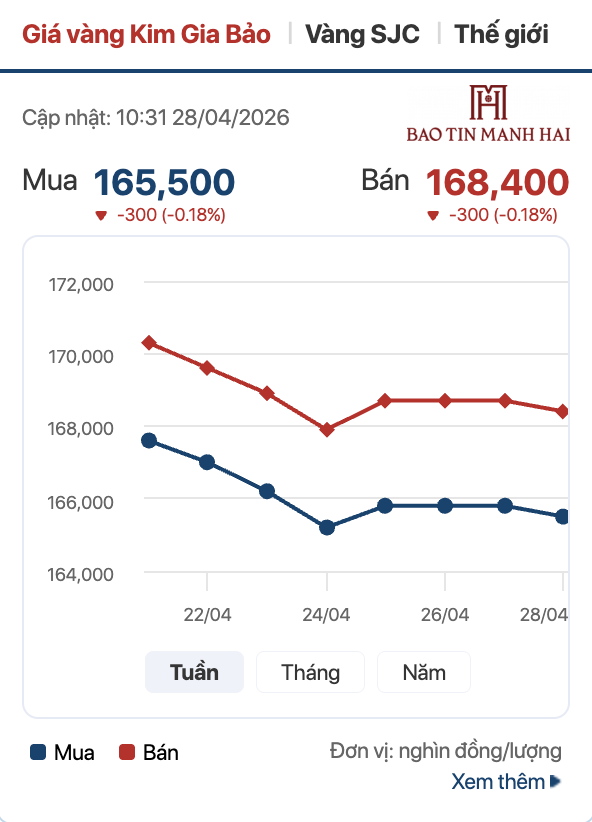The height and width of the screenshot is (822, 592).
Task: Click the arrow icon beside Xem thêm
Action: pyautogui.click(x=553, y=782)
